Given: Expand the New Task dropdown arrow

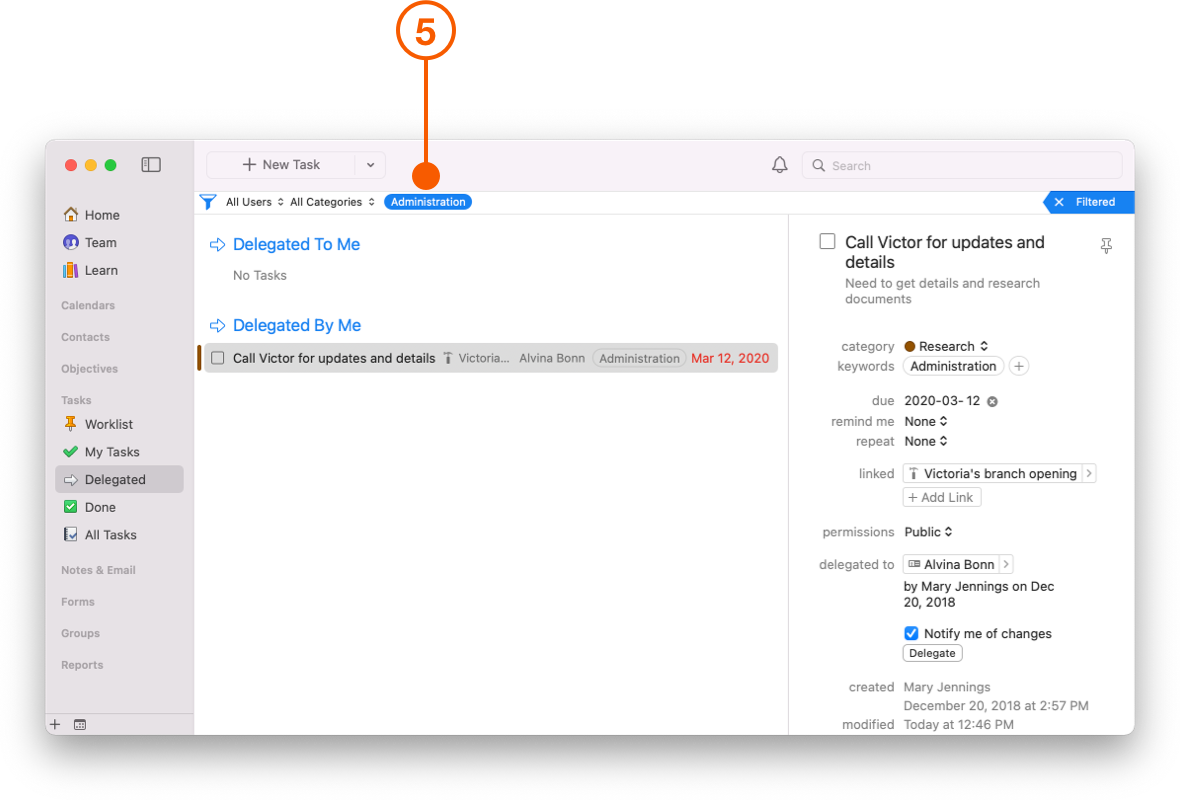Looking at the screenshot, I should (x=370, y=165).
